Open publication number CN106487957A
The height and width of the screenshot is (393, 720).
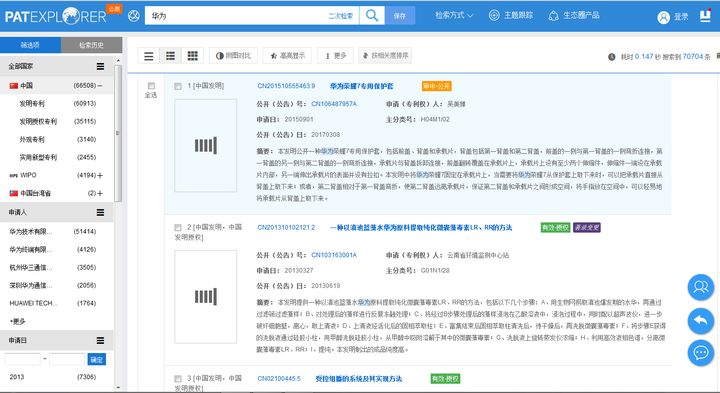point(334,104)
